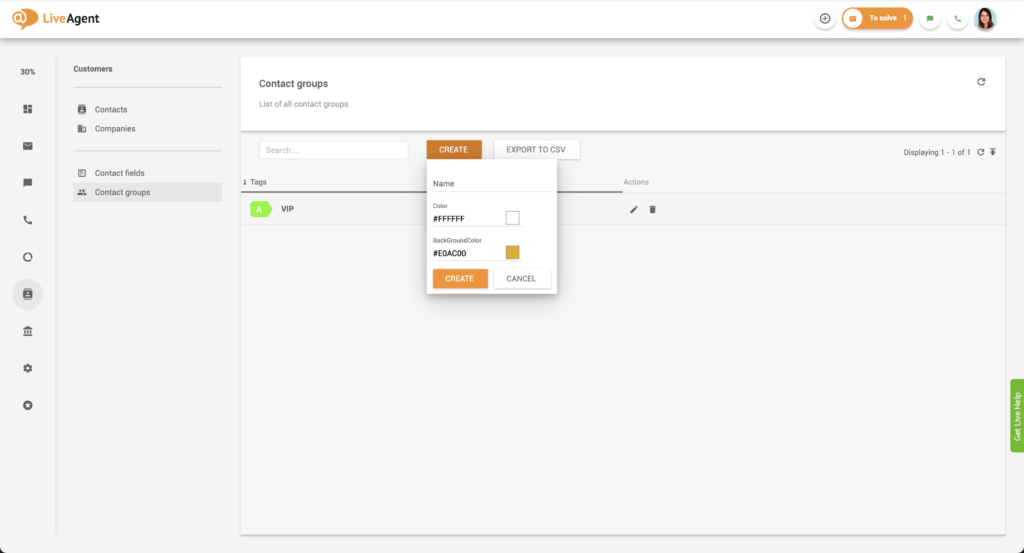This screenshot has height=553, width=1024.
Task: Click the orange CREATE button in popup
Action: click(460, 278)
